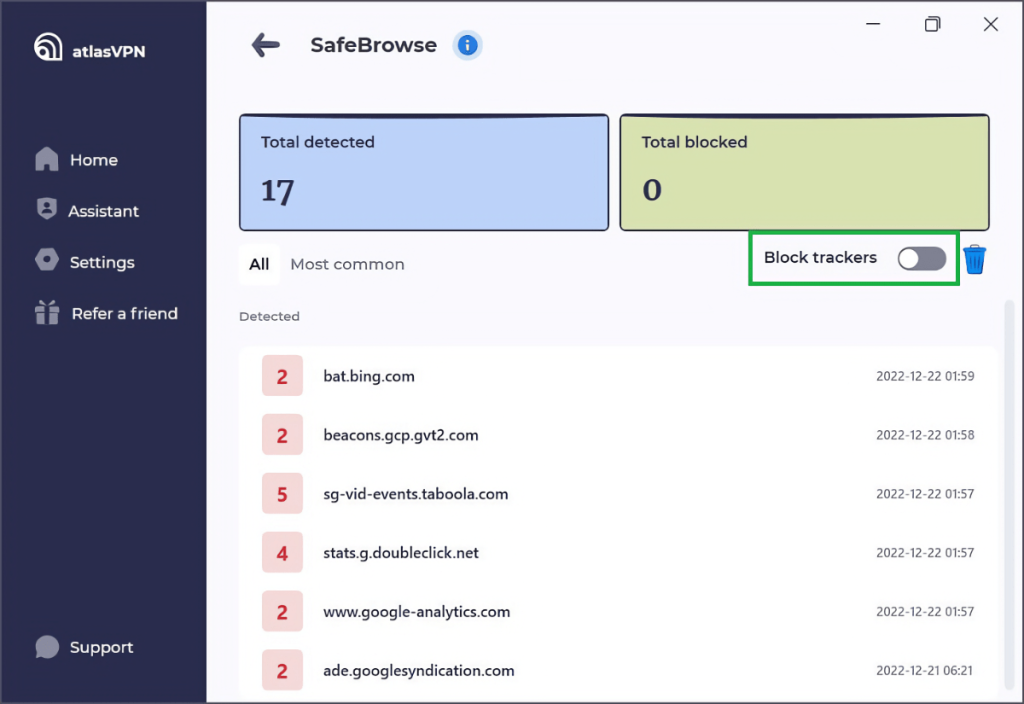This screenshot has height=704, width=1024.
Task: Click the Refer a friend gift icon
Action: coord(47,312)
